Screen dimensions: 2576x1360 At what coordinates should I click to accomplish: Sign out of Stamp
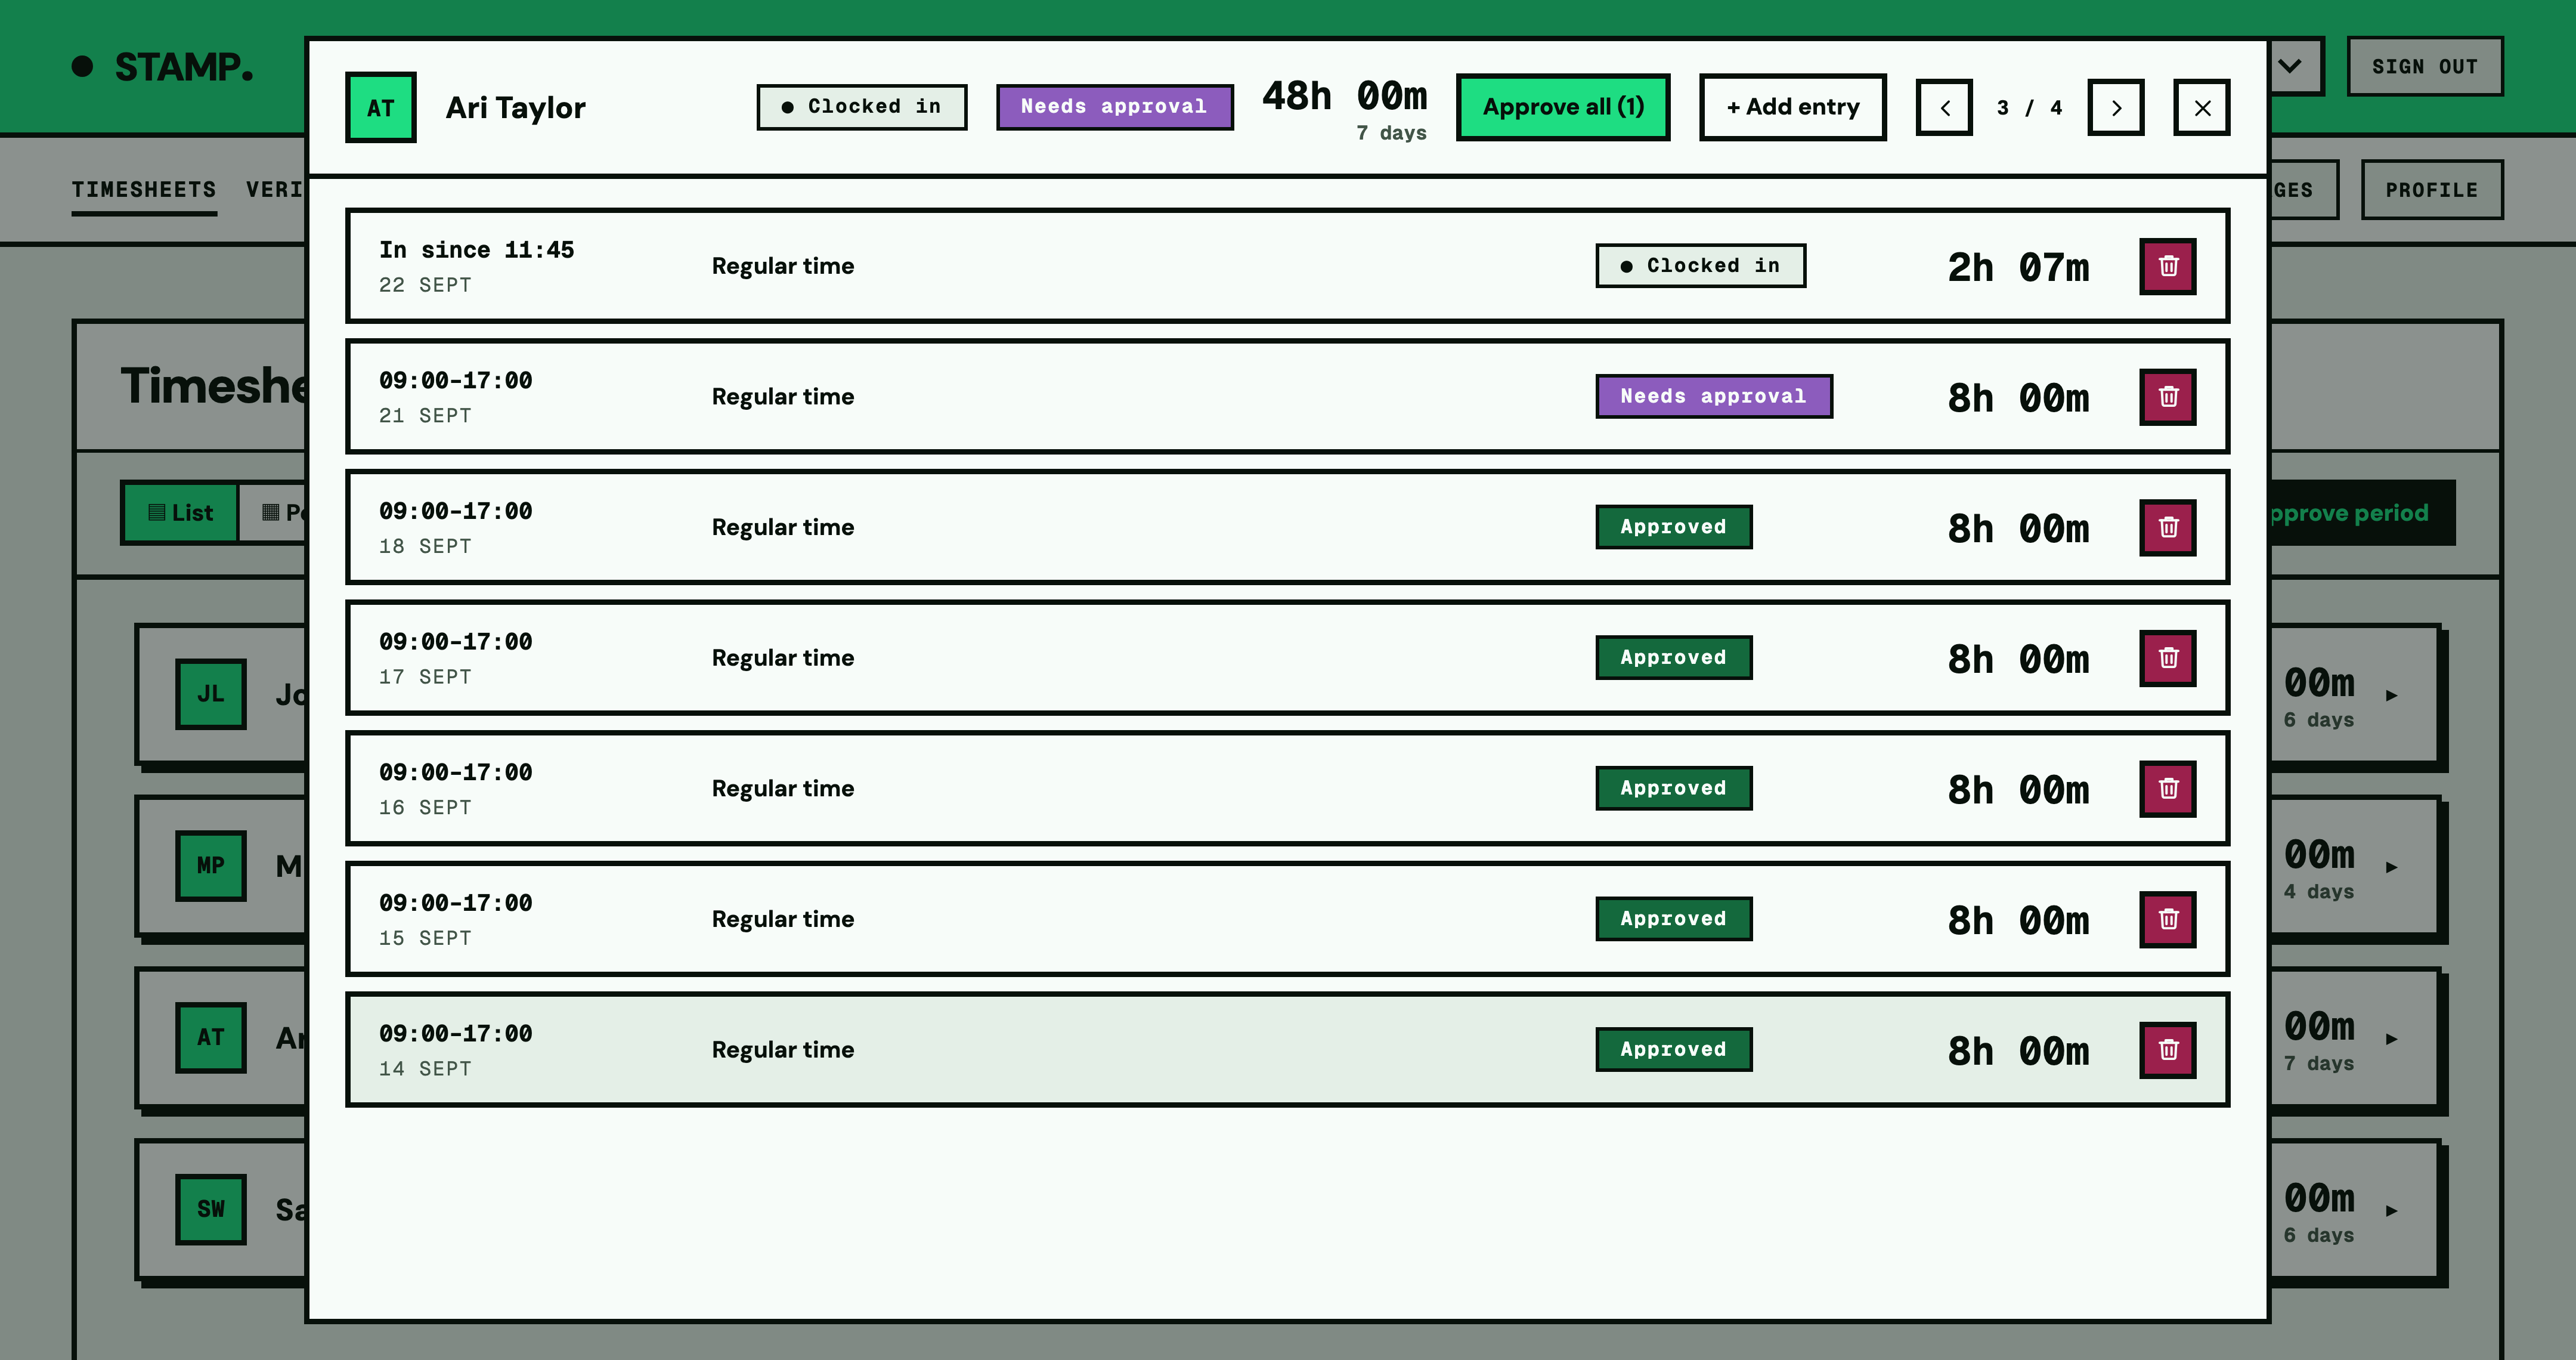pyautogui.click(x=2425, y=67)
